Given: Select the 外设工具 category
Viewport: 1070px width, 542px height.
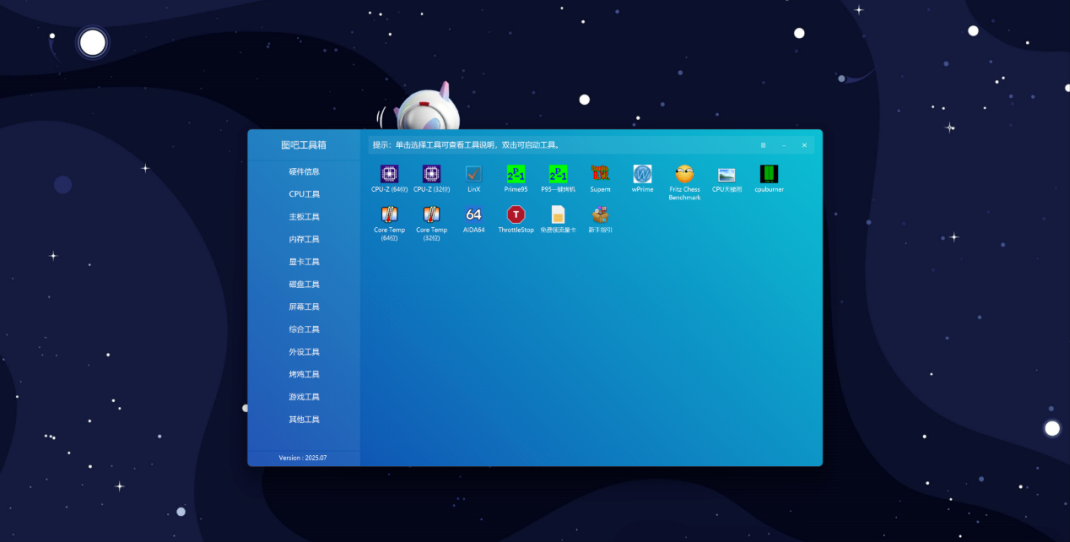Looking at the screenshot, I should tap(304, 352).
